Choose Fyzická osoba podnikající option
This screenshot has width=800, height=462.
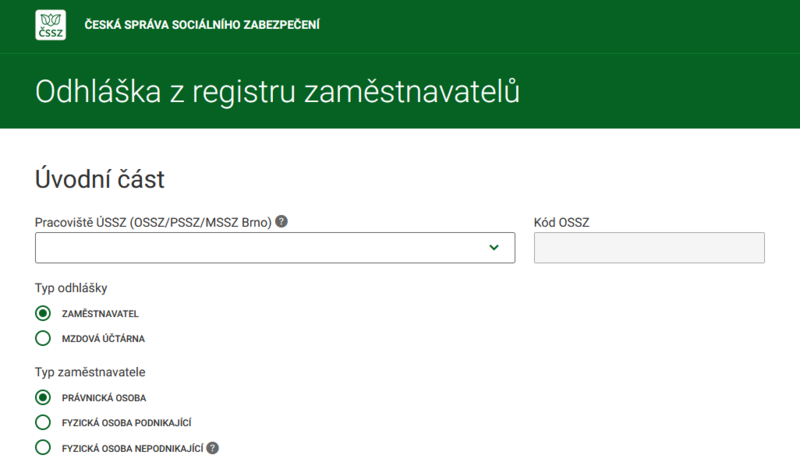tap(43, 422)
